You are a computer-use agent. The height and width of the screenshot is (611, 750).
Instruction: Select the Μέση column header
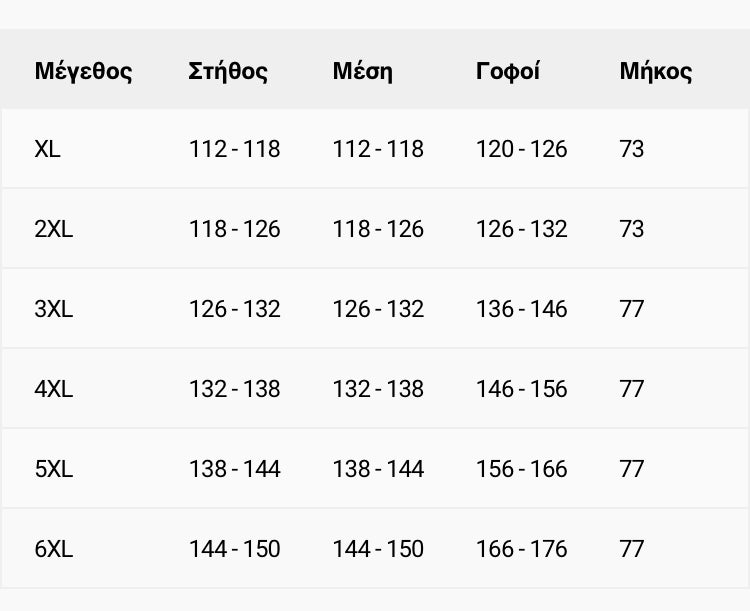pos(362,71)
